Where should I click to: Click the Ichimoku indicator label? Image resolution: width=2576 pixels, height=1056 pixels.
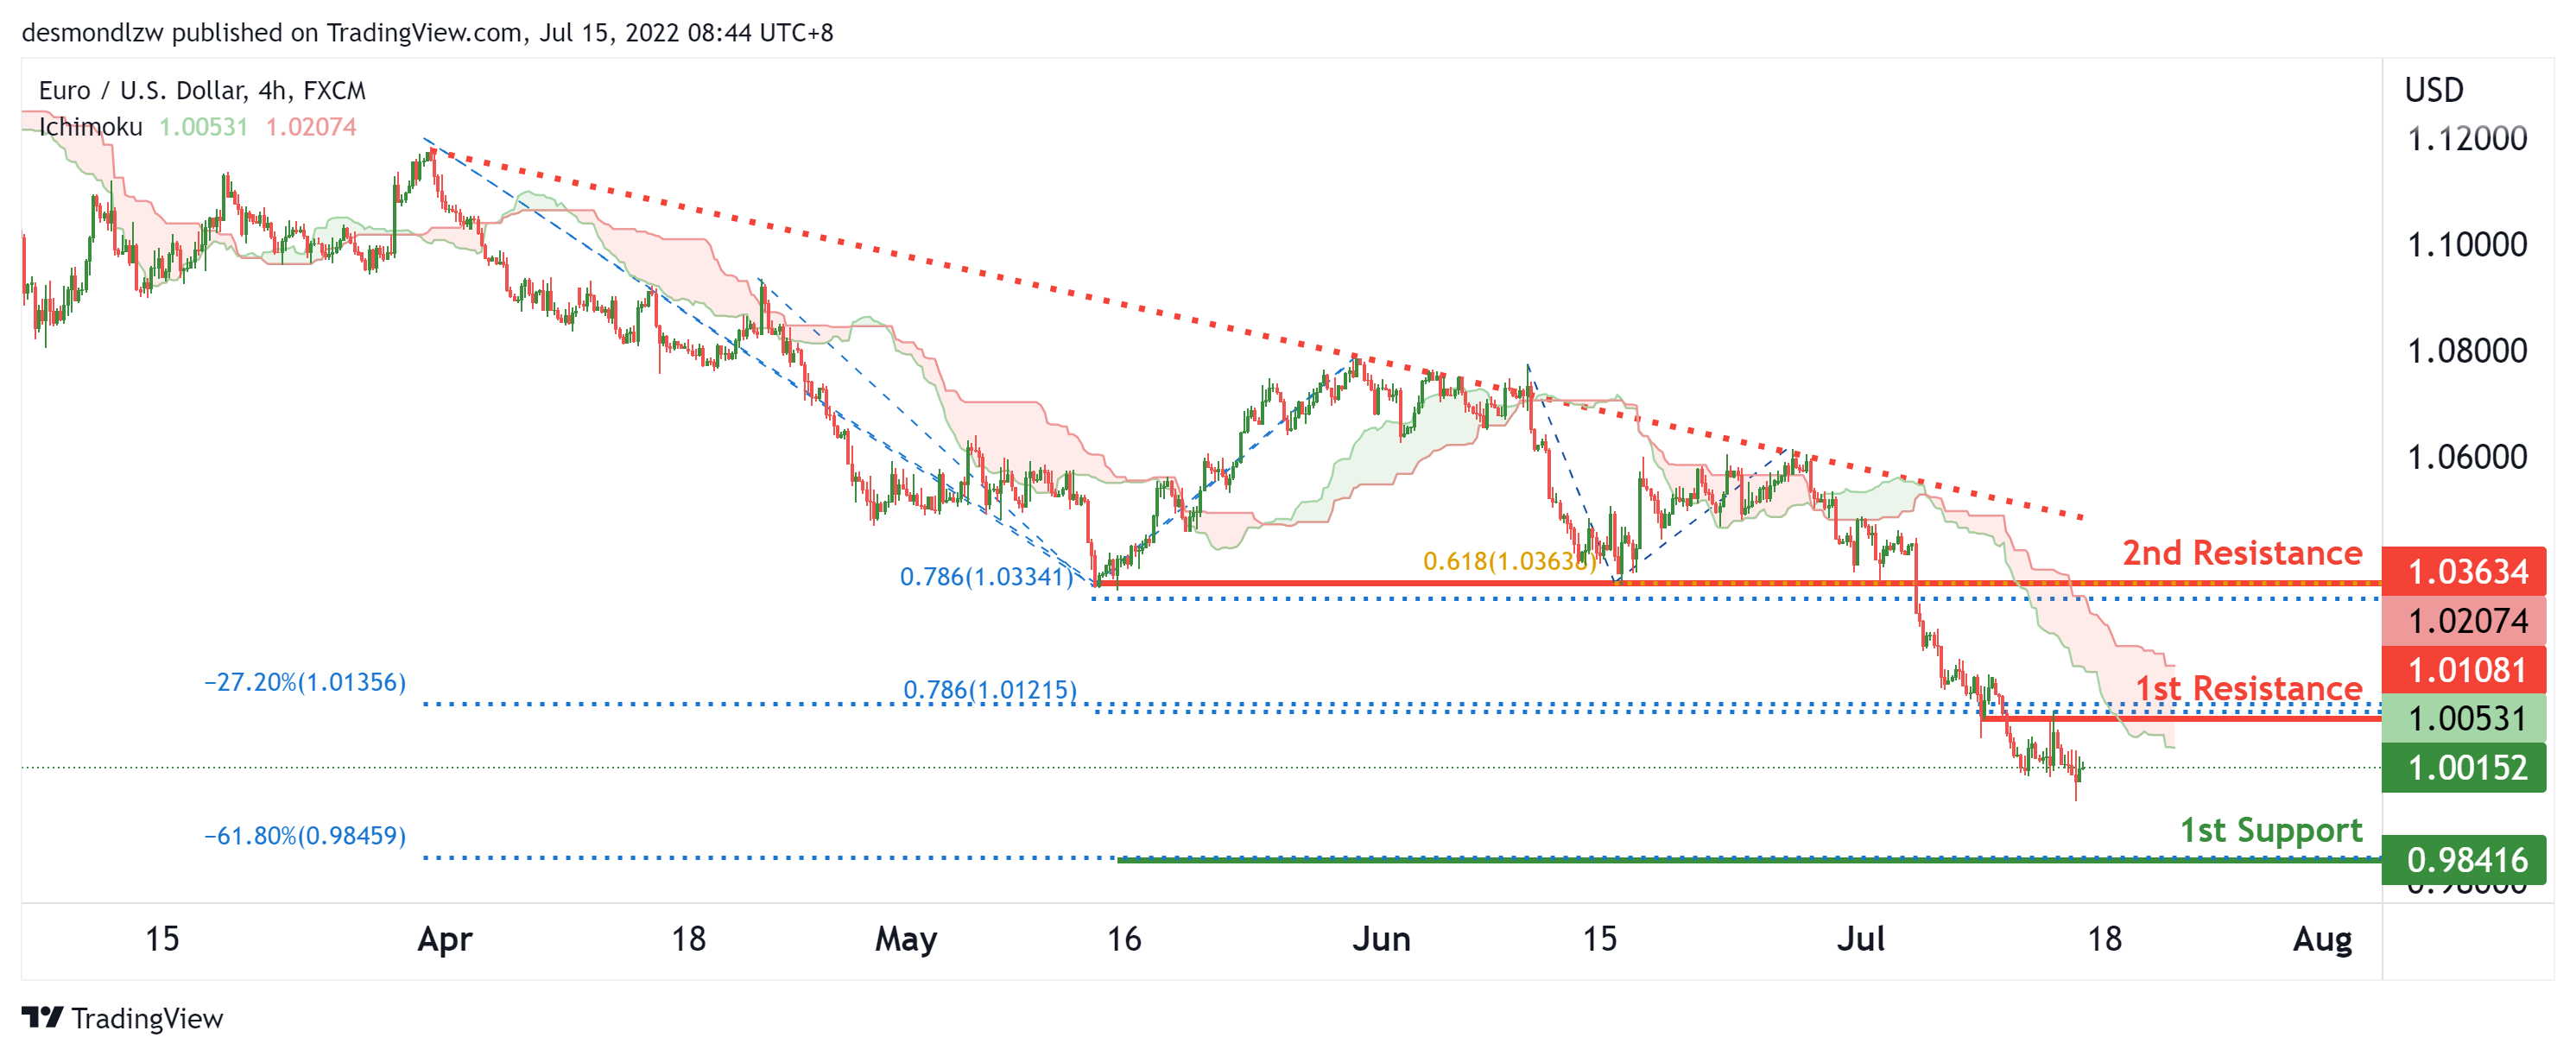click(90, 127)
